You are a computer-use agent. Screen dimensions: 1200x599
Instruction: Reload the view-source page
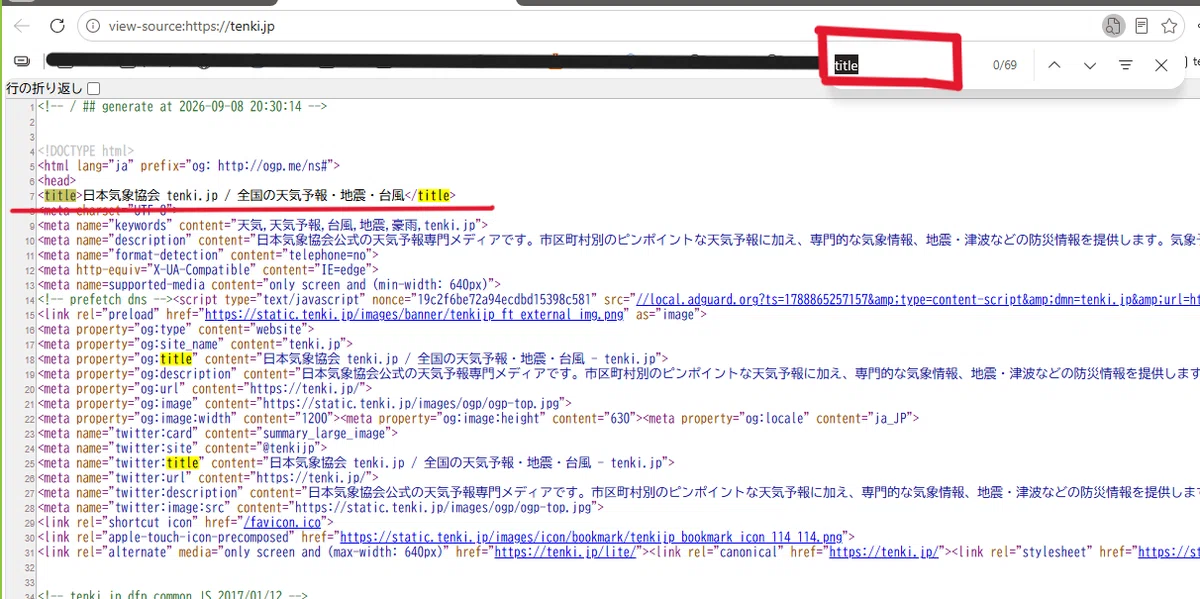pyautogui.click(x=57, y=26)
